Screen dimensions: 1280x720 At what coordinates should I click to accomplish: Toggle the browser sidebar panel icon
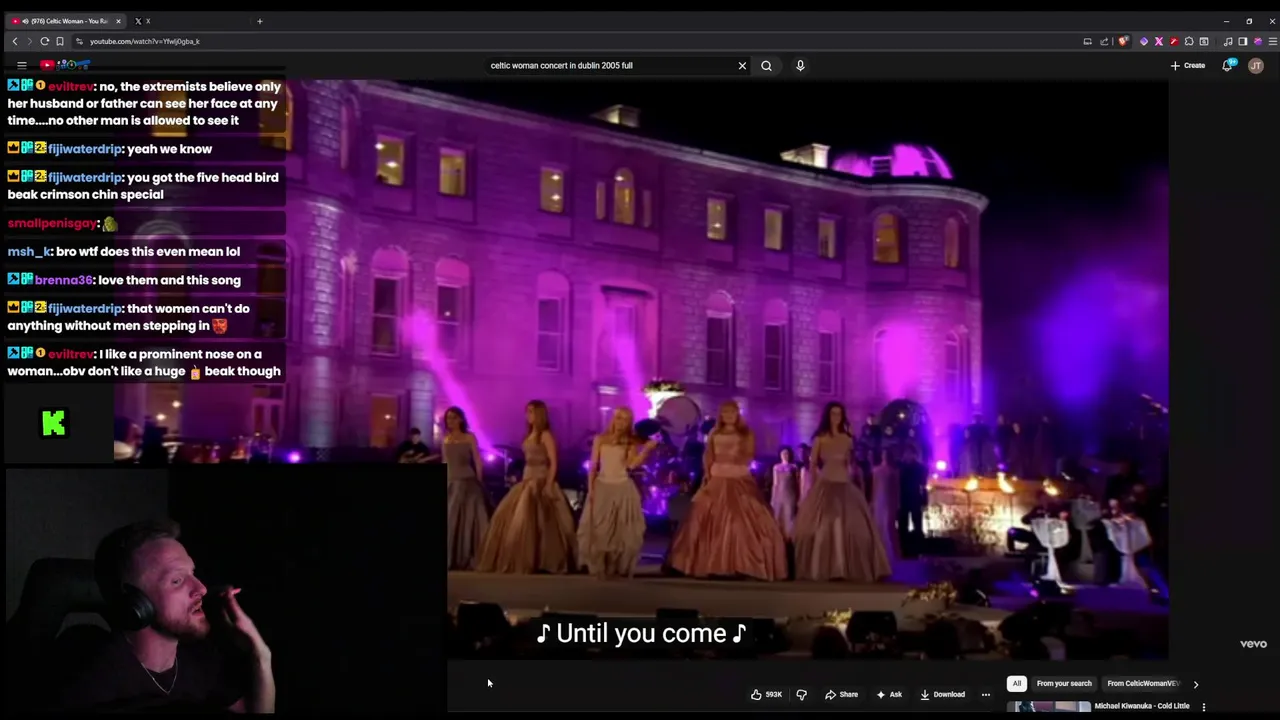[1242, 41]
